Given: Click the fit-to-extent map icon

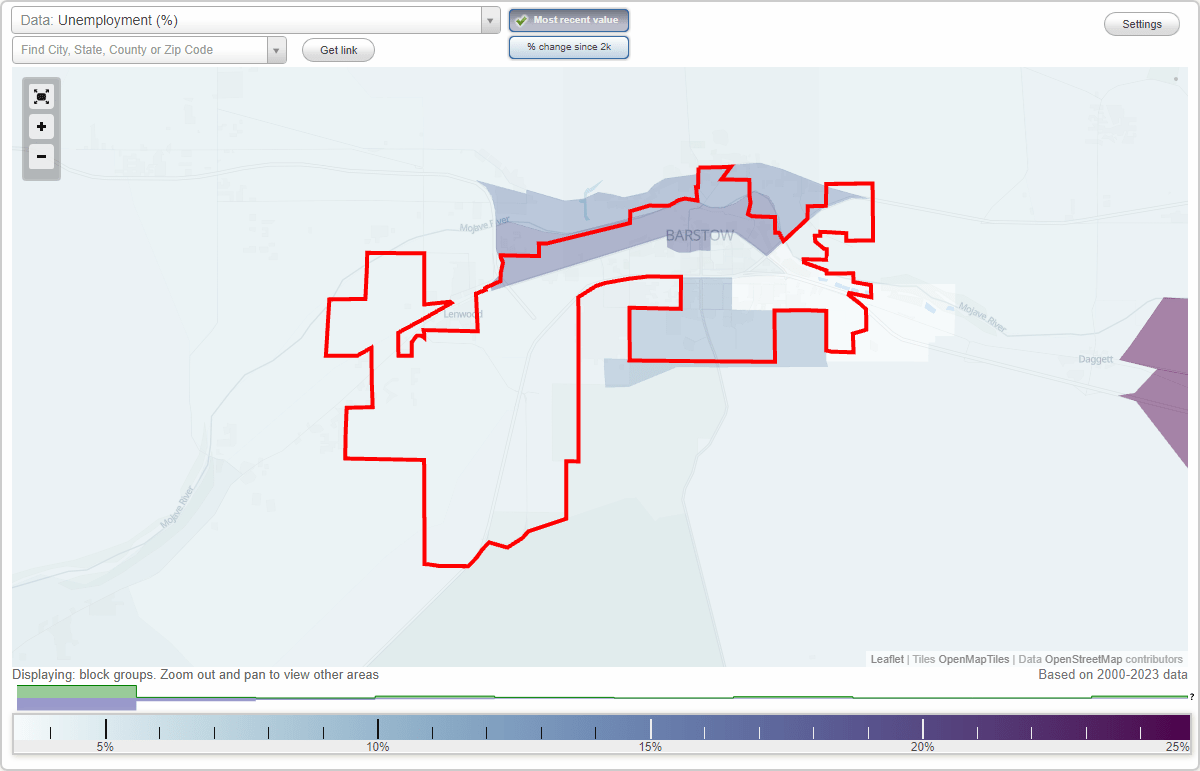Looking at the screenshot, I should 41,96.
